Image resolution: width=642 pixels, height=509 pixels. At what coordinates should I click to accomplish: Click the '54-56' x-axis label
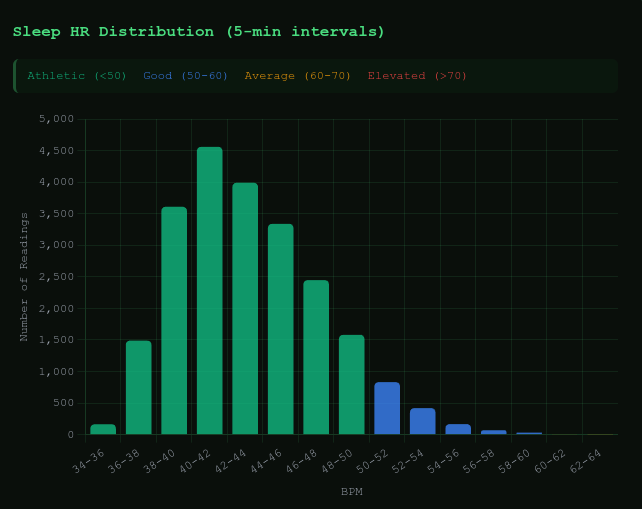tap(443, 461)
